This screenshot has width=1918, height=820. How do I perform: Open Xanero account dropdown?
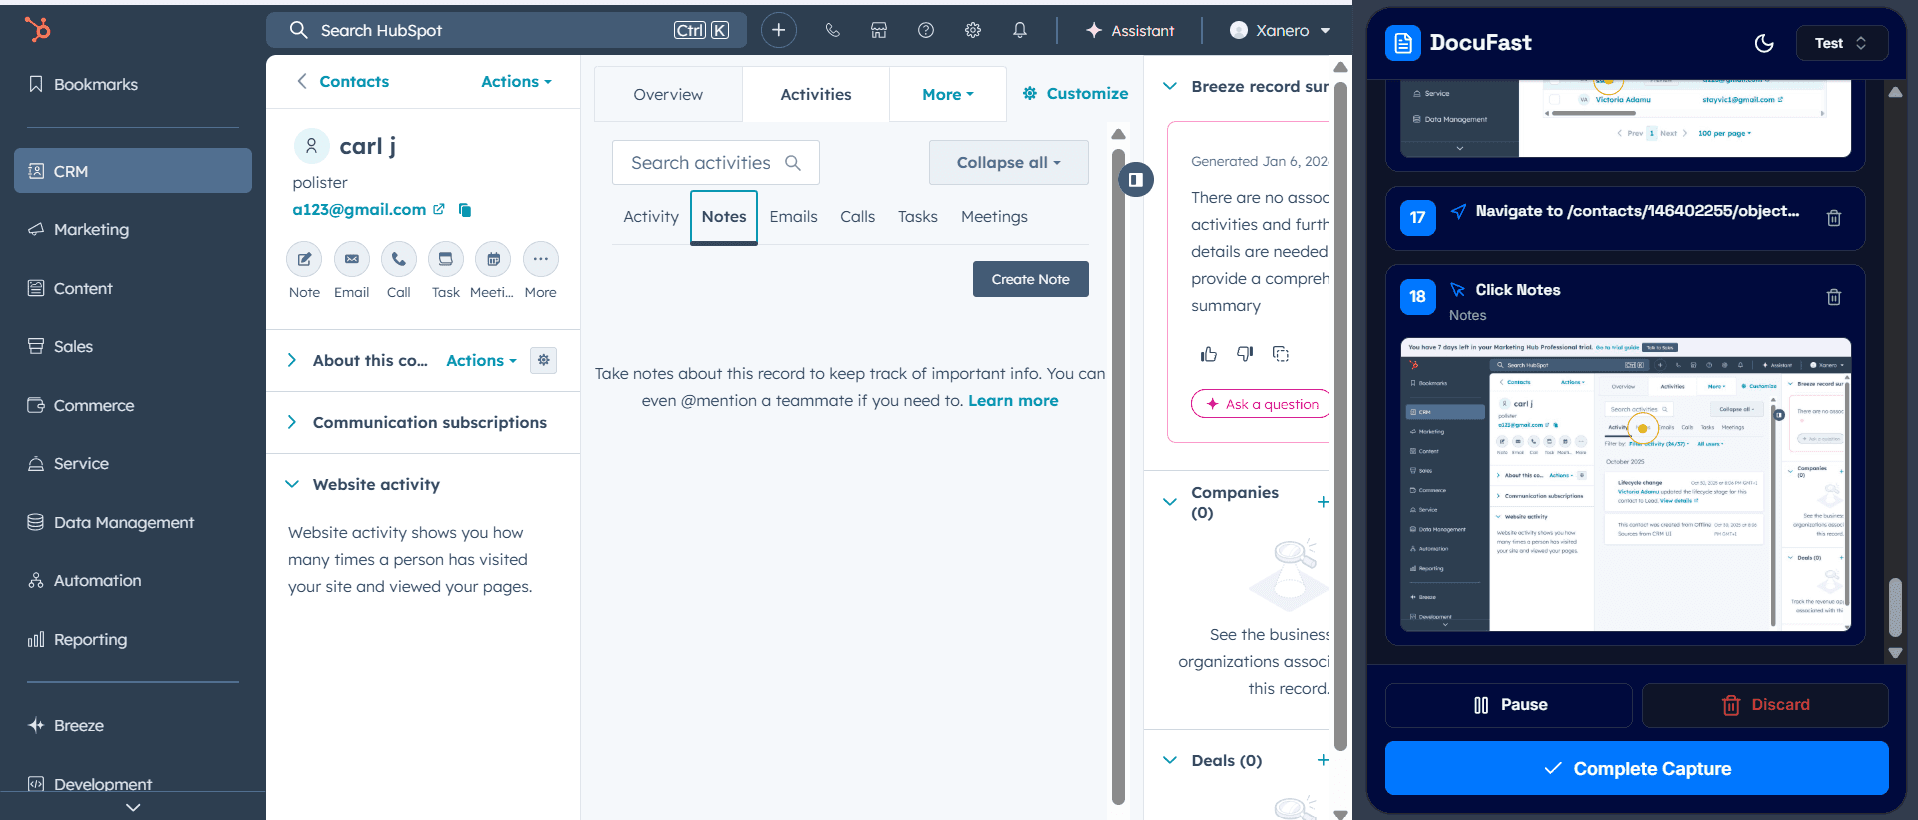(x=1280, y=30)
